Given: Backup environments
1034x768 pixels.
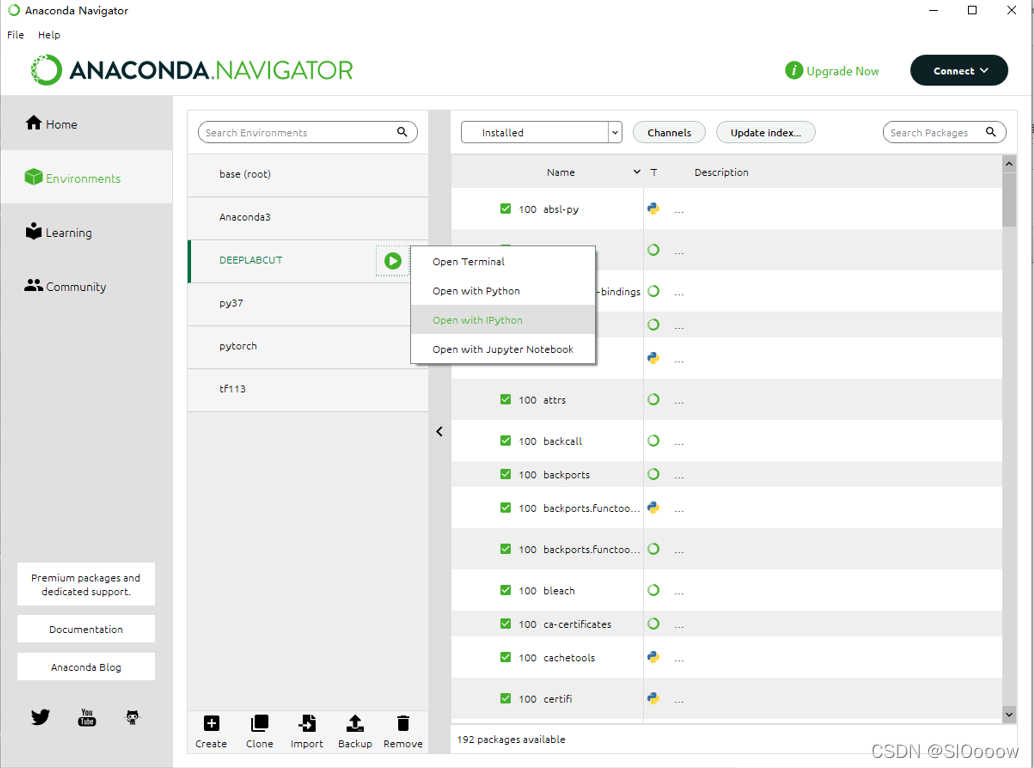Looking at the screenshot, I should point(355,732).
